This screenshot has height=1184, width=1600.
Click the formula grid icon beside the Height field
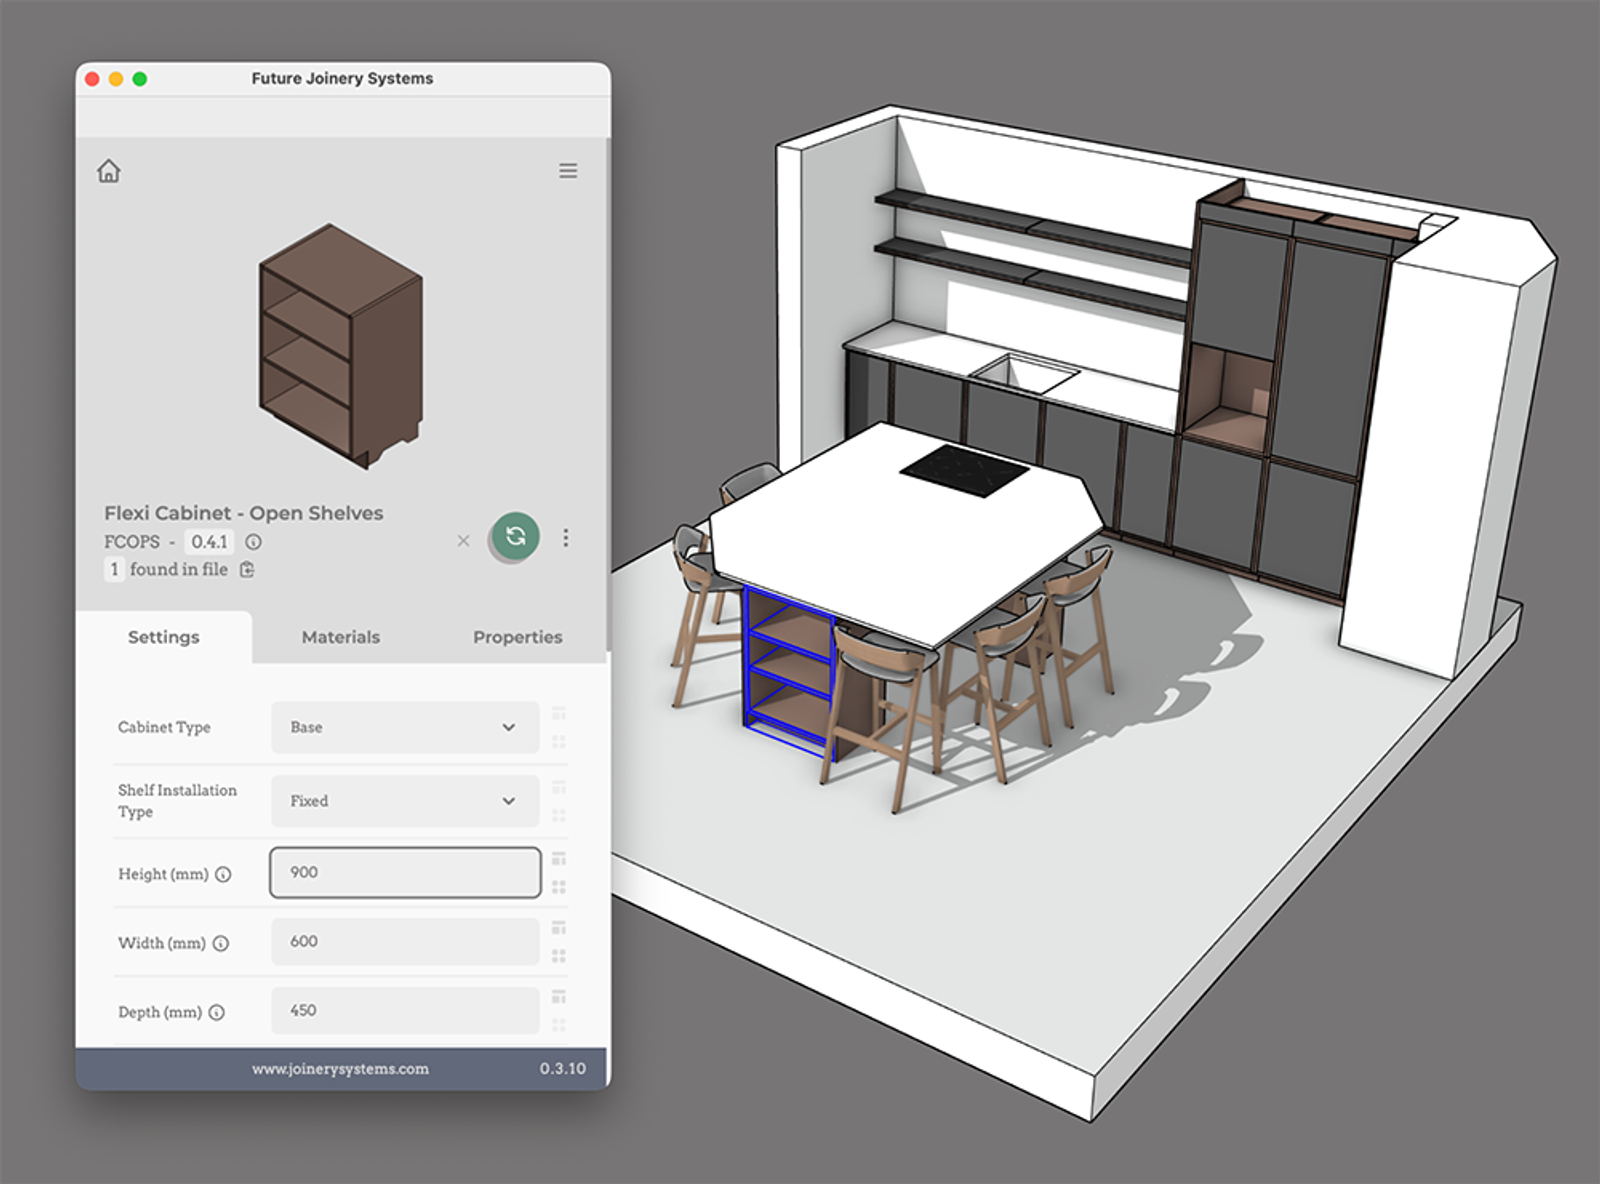point(558,858)
